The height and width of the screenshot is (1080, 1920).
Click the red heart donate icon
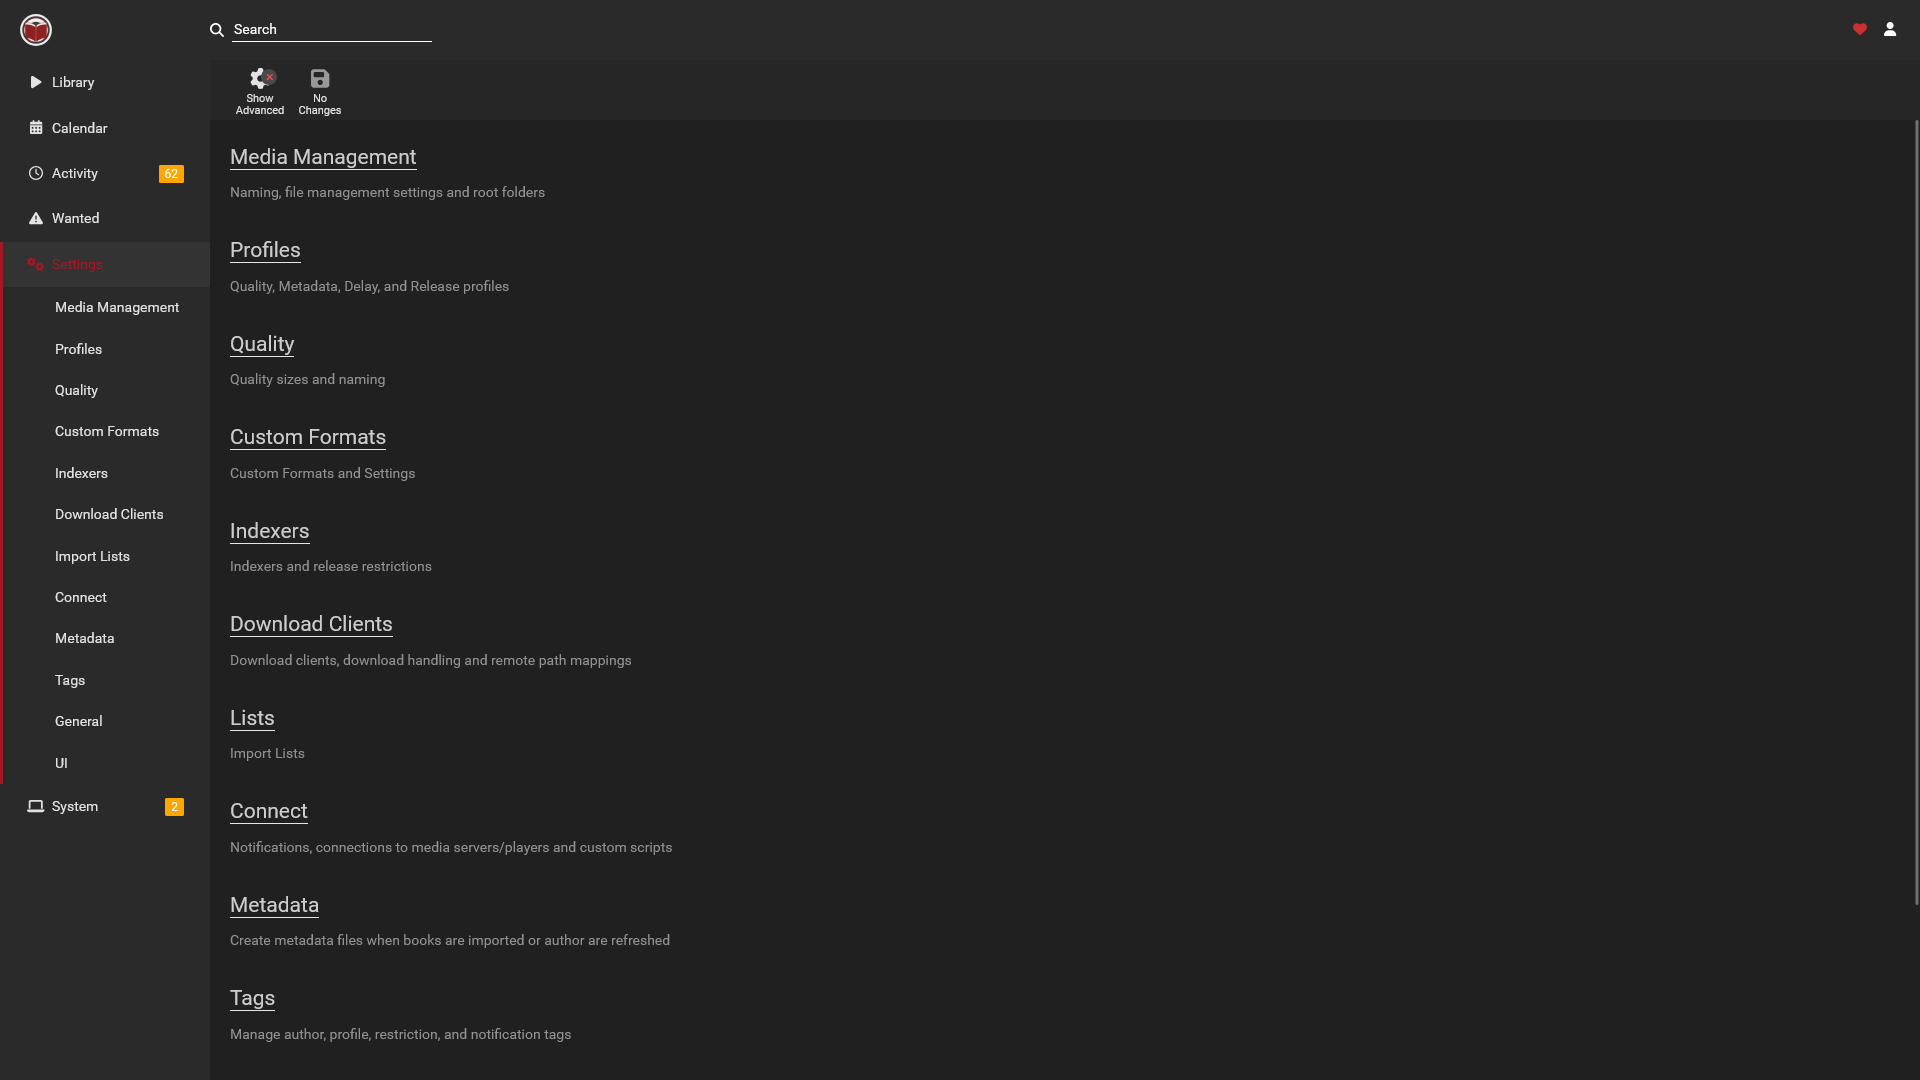tap(1860, 29)
